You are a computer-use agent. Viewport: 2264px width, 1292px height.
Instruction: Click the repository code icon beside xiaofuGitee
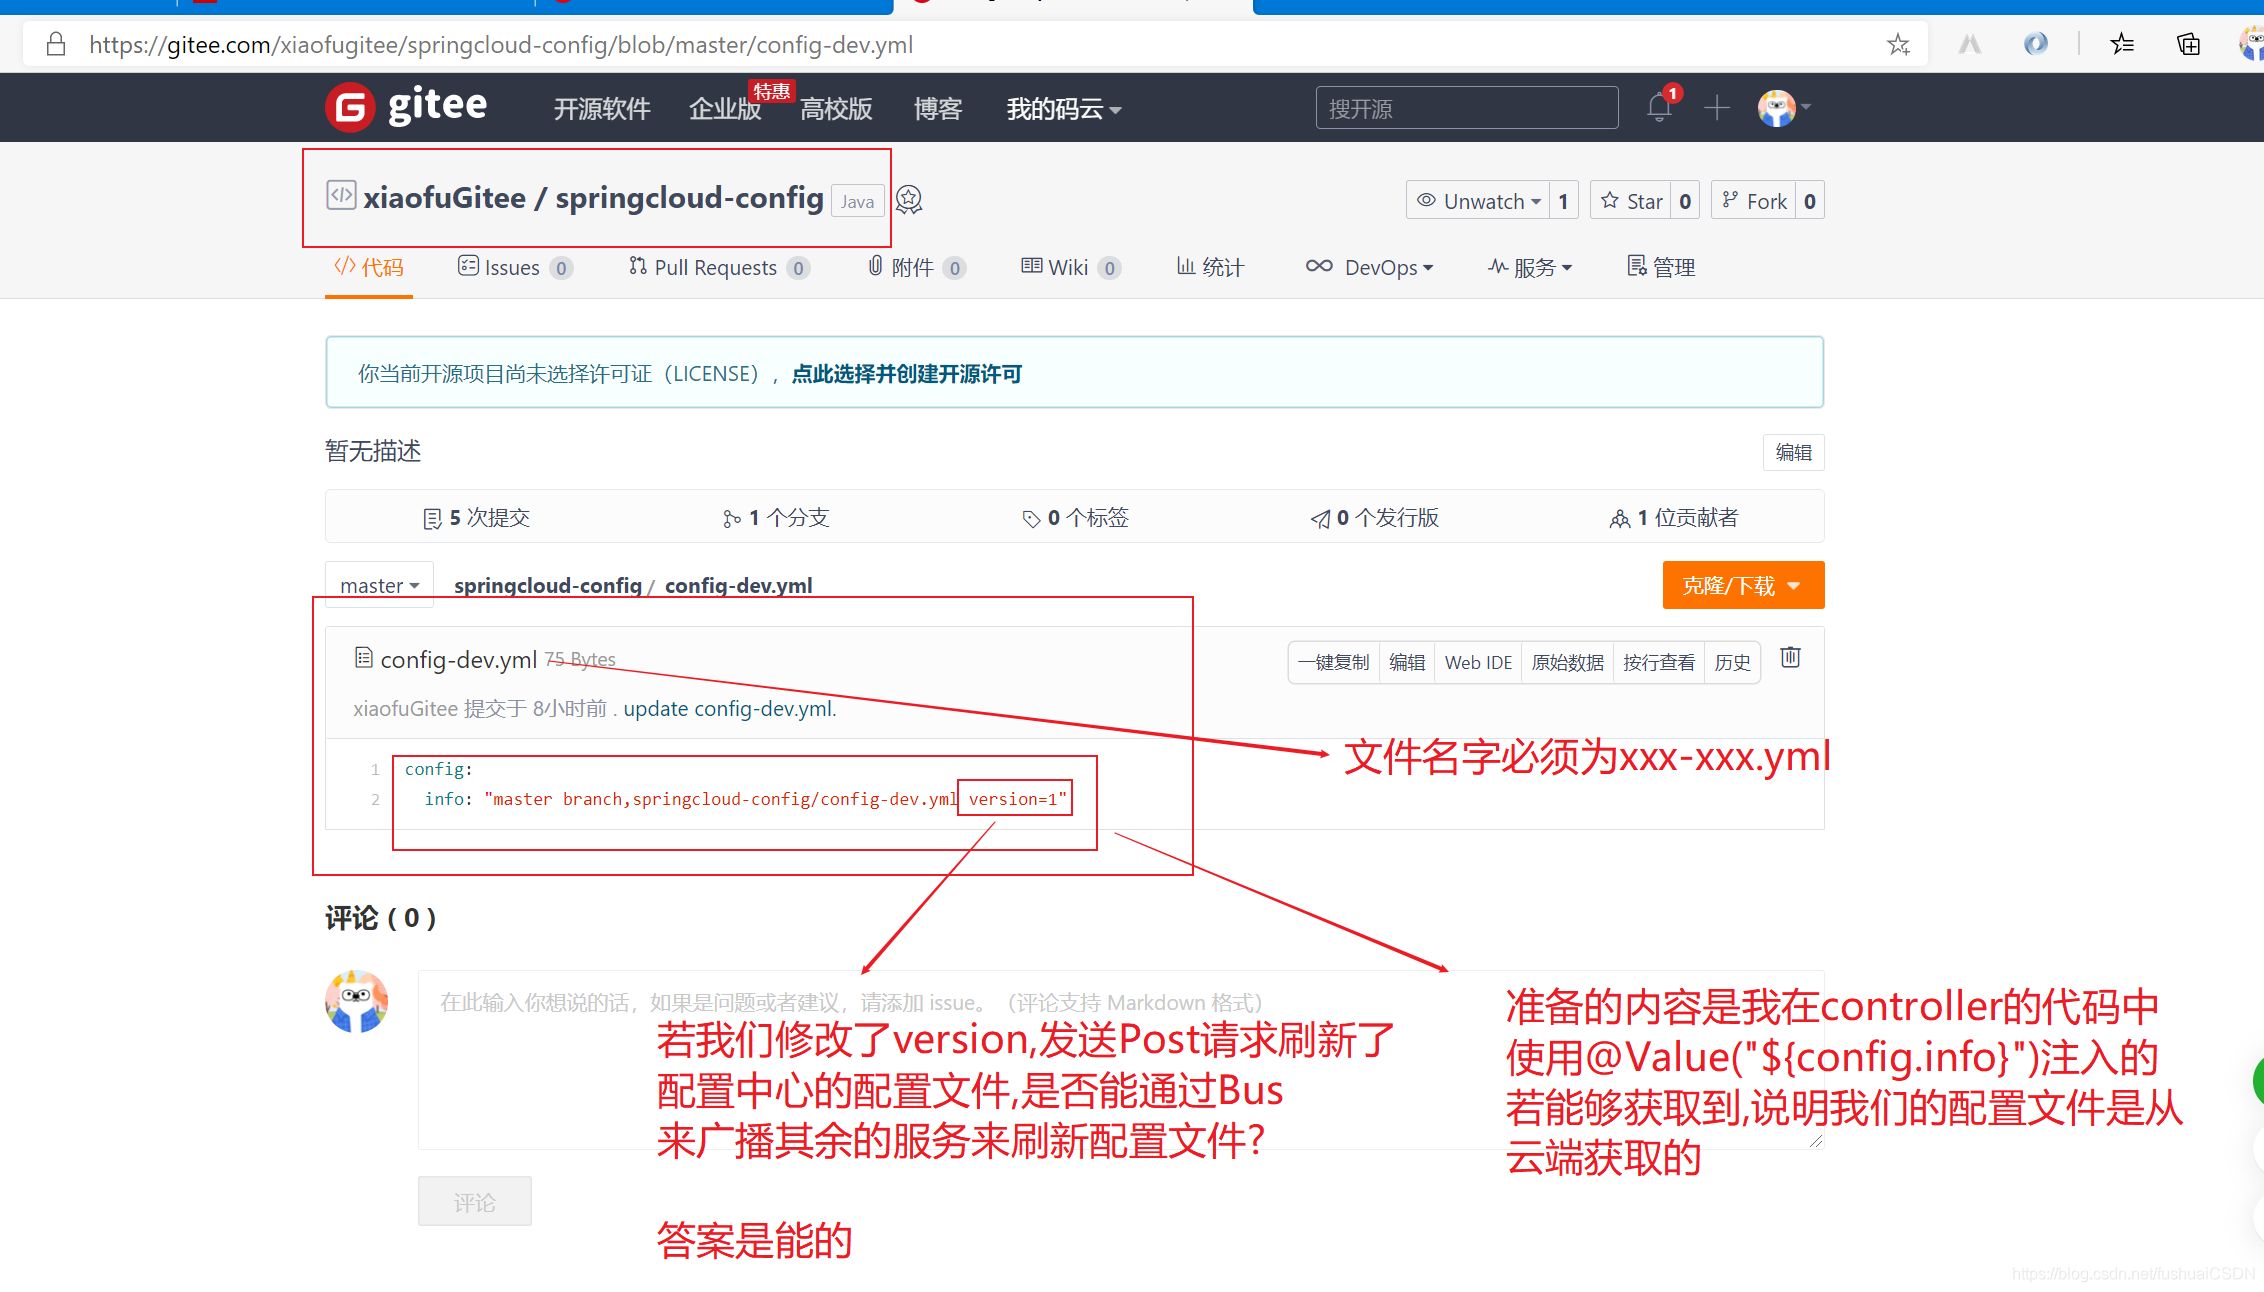tap(341, 195)
